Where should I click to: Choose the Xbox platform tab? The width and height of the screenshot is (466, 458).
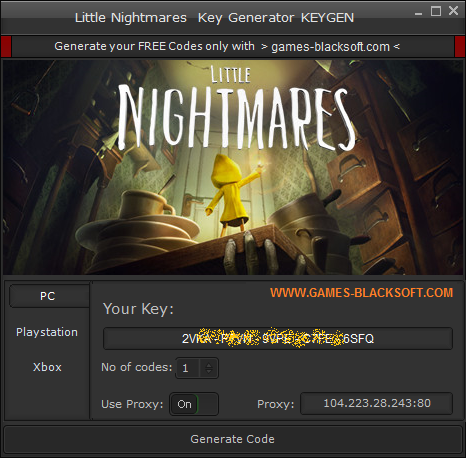coord(47,367)
